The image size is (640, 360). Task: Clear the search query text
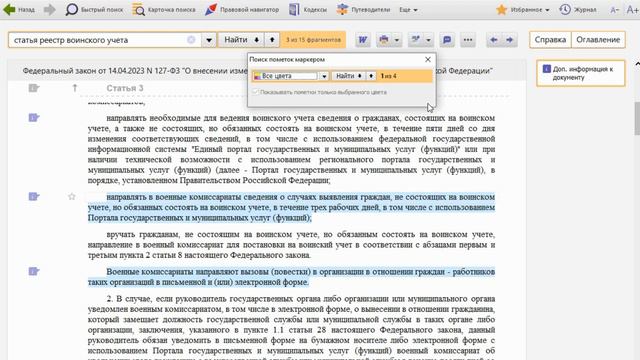191,40
